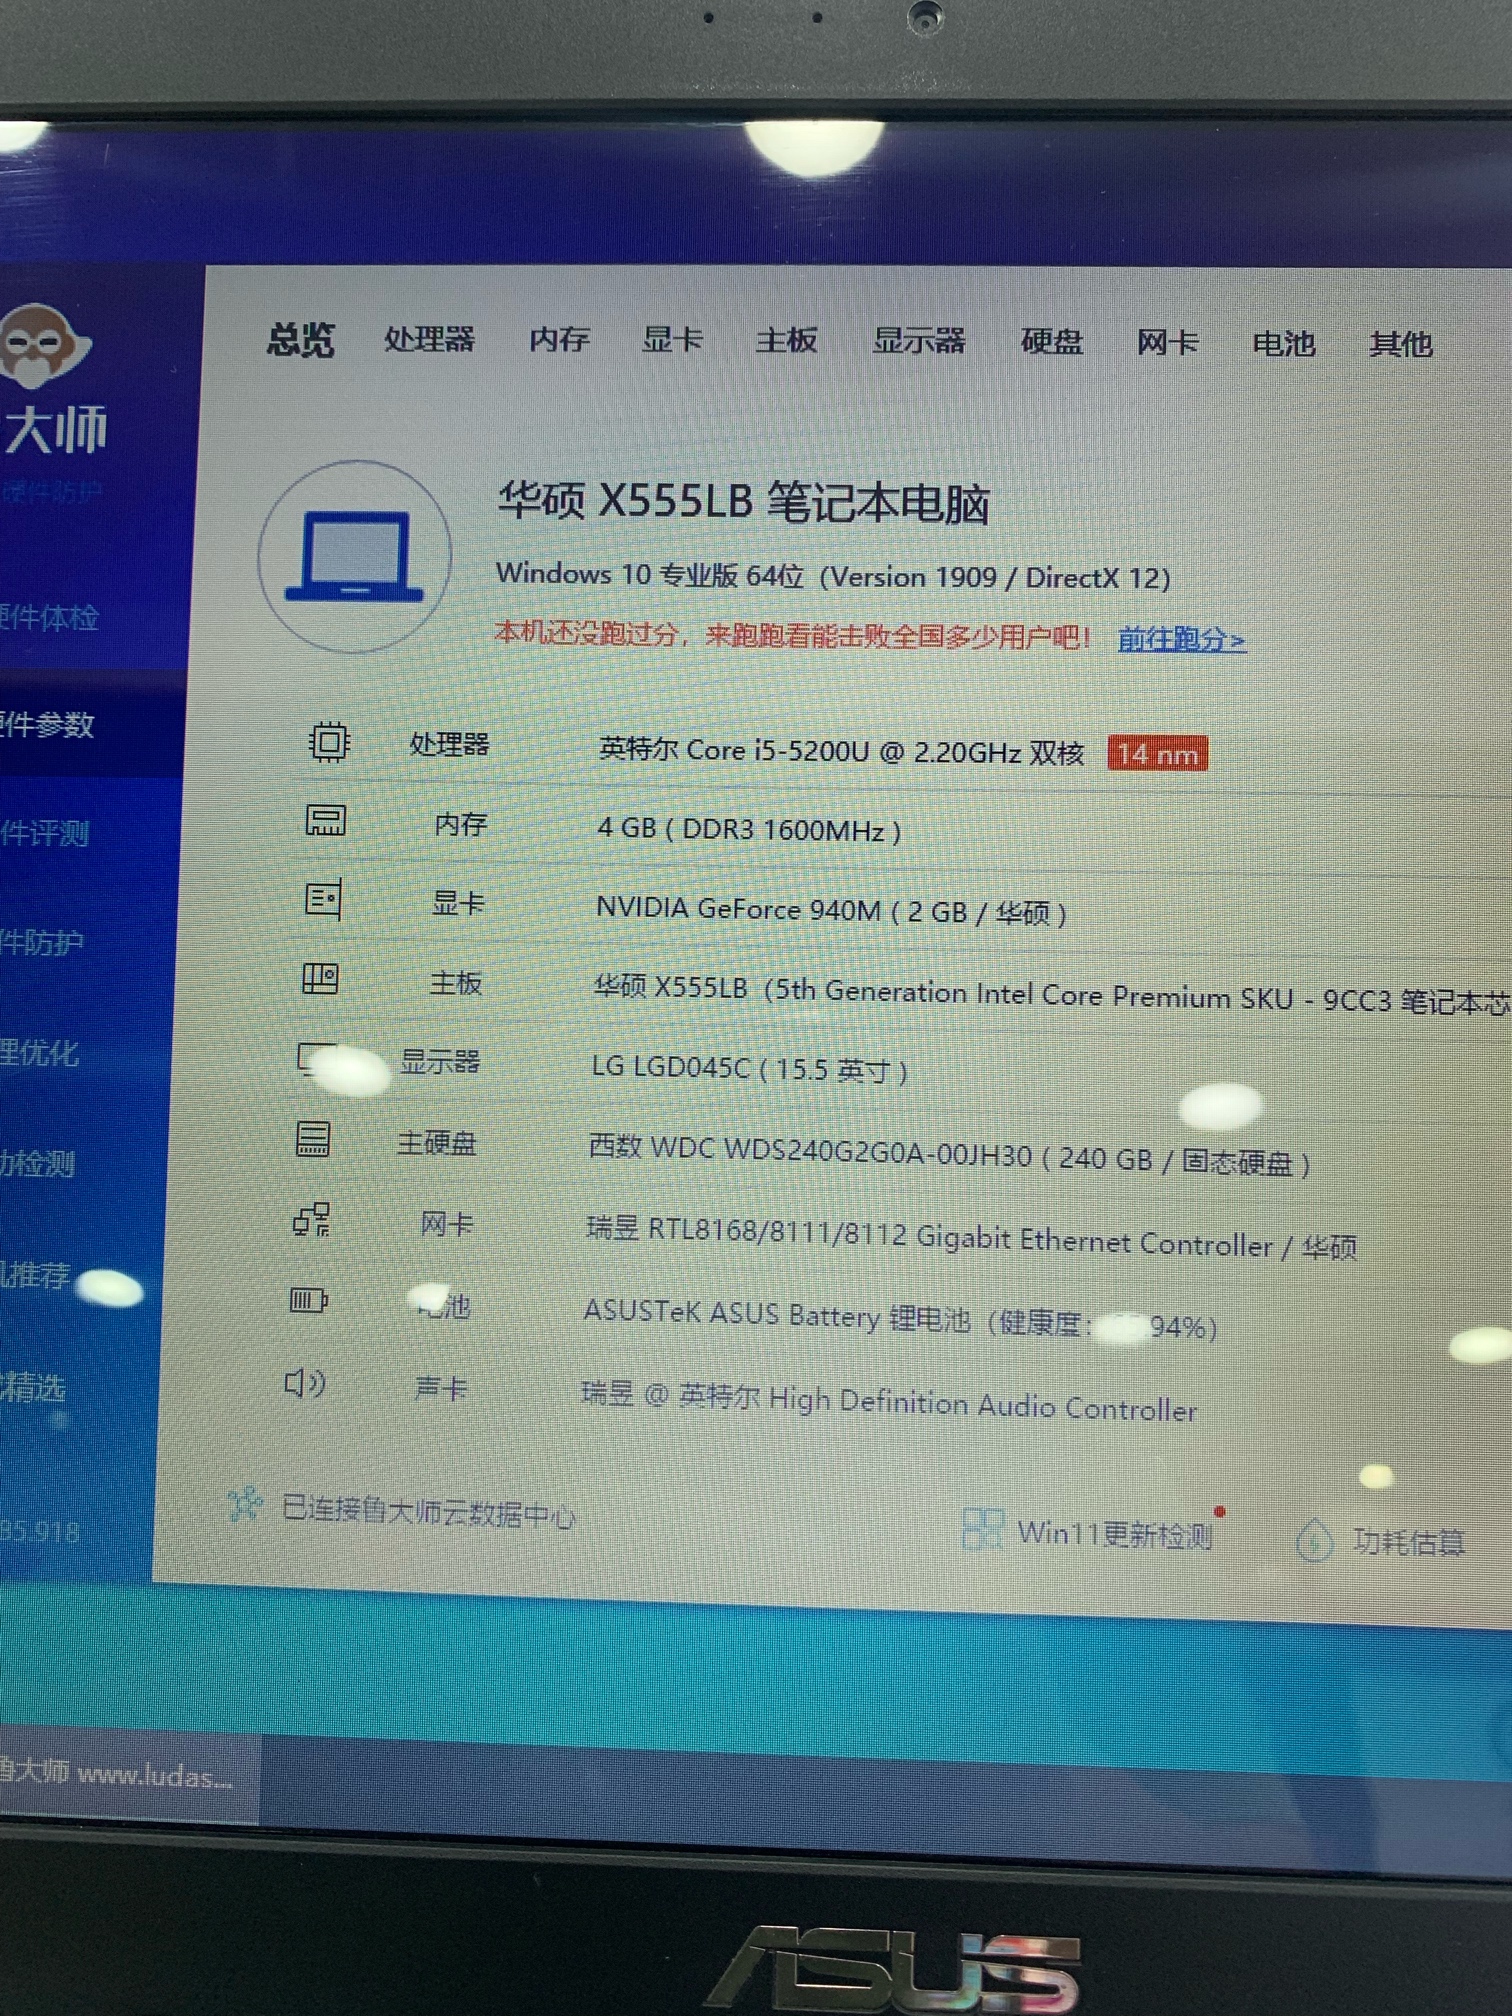Select 硬件评测 in the sidebar

coord(45,832)
